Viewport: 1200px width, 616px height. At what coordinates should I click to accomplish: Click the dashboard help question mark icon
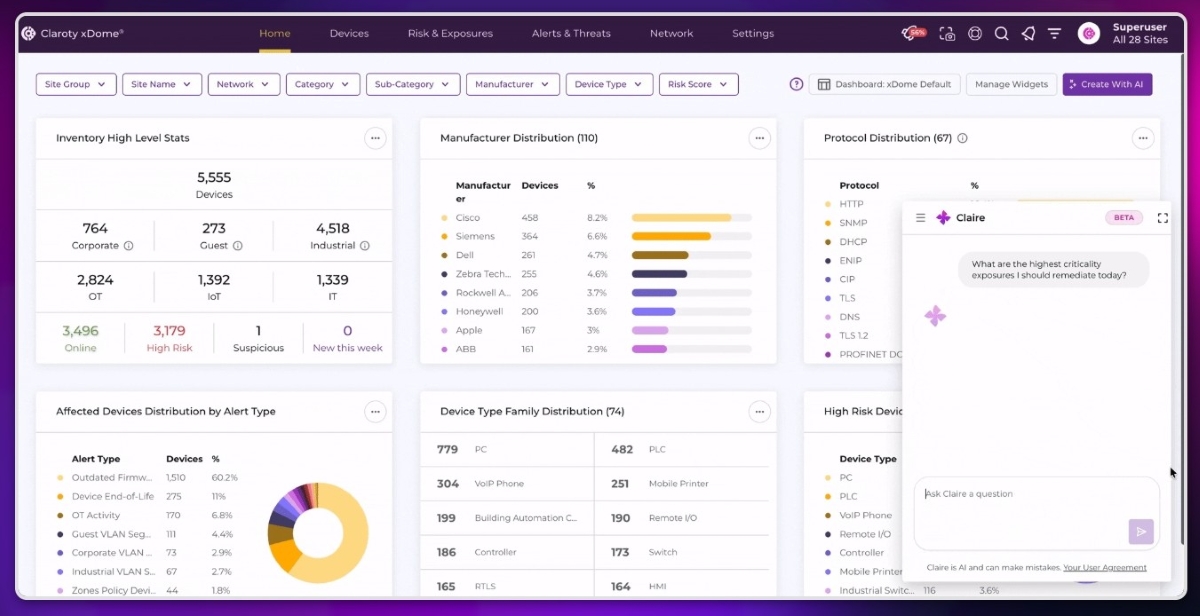[x=796, y=84]
